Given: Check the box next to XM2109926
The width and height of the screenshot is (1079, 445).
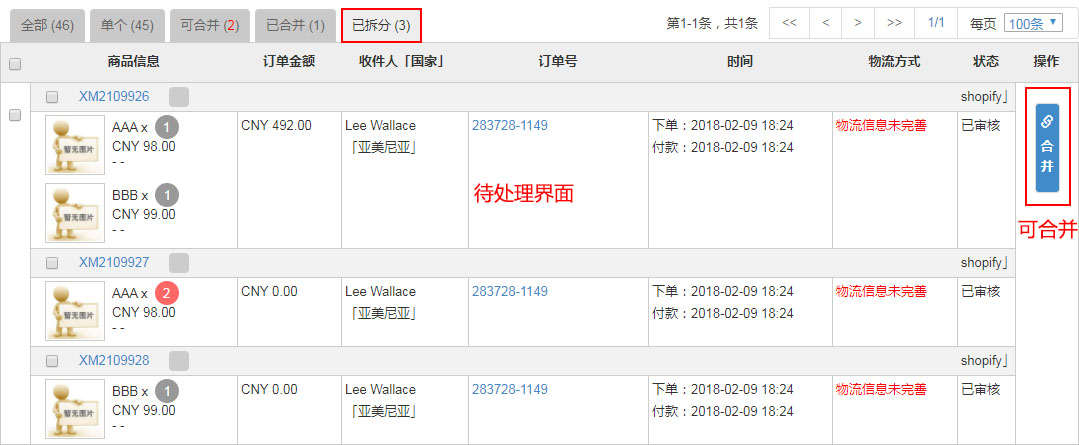Looking at the screenshot, I should coord(52,97).
